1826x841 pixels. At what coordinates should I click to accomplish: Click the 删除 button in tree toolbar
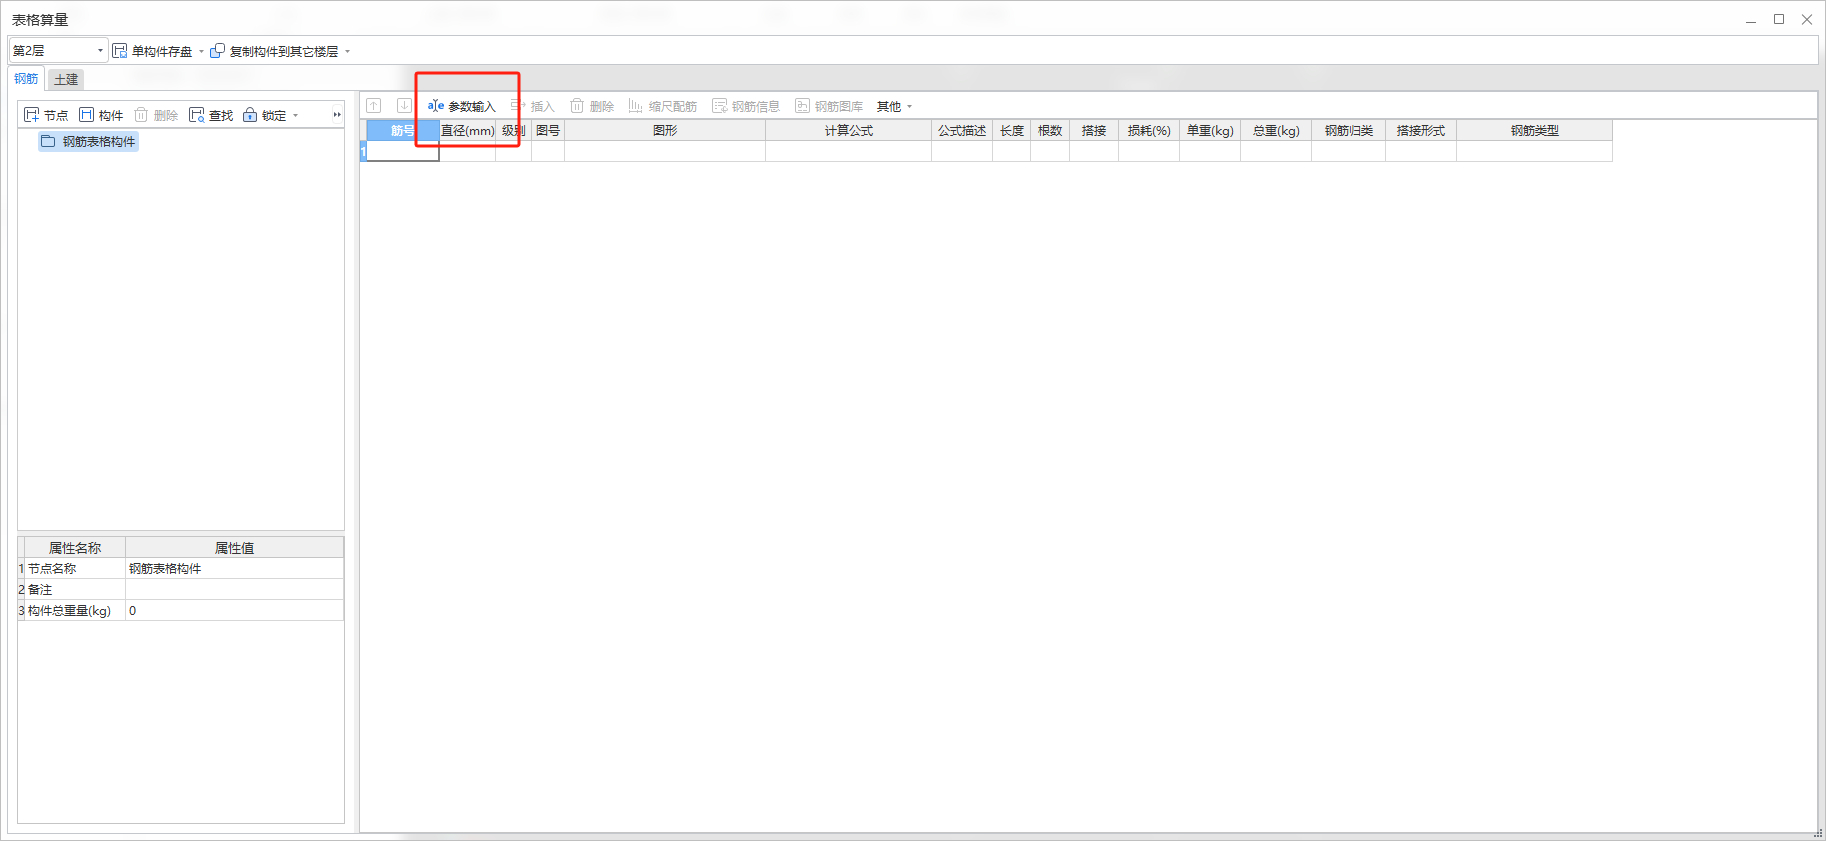coord(156,115)
